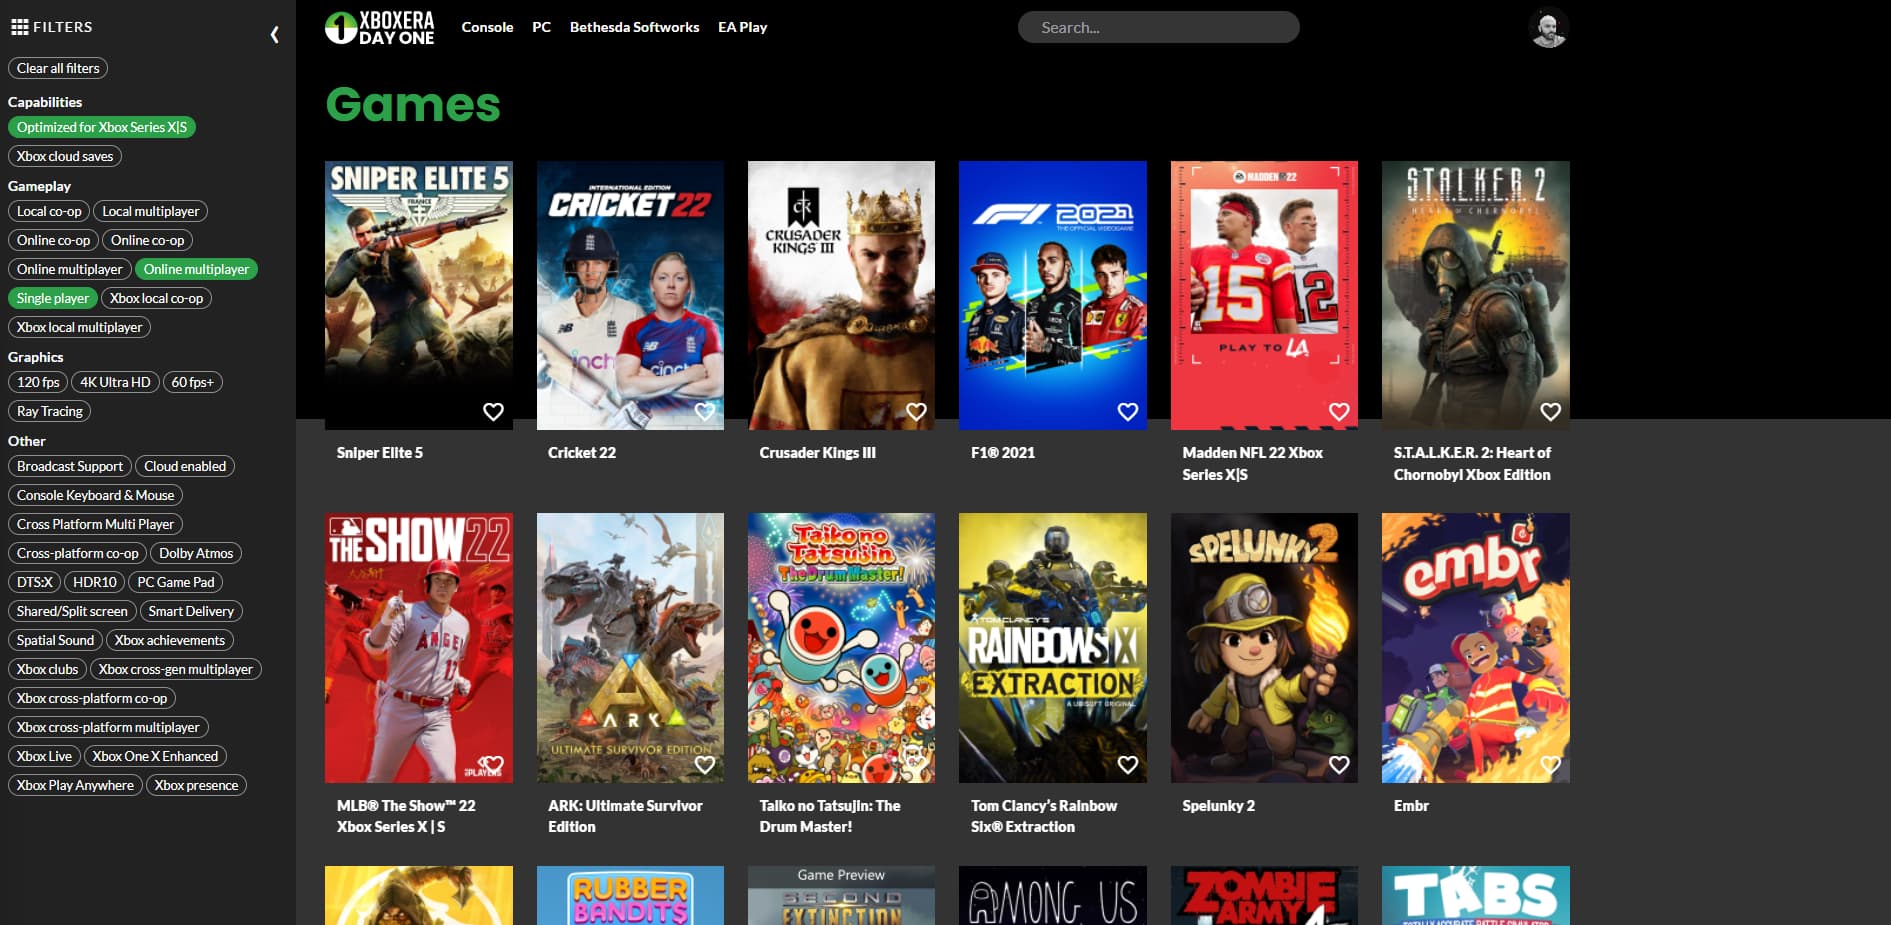Disable the Optimized for Xbox Series X|S filter
The height and width of the screenshot is (925, 1891).
(102, 127)
